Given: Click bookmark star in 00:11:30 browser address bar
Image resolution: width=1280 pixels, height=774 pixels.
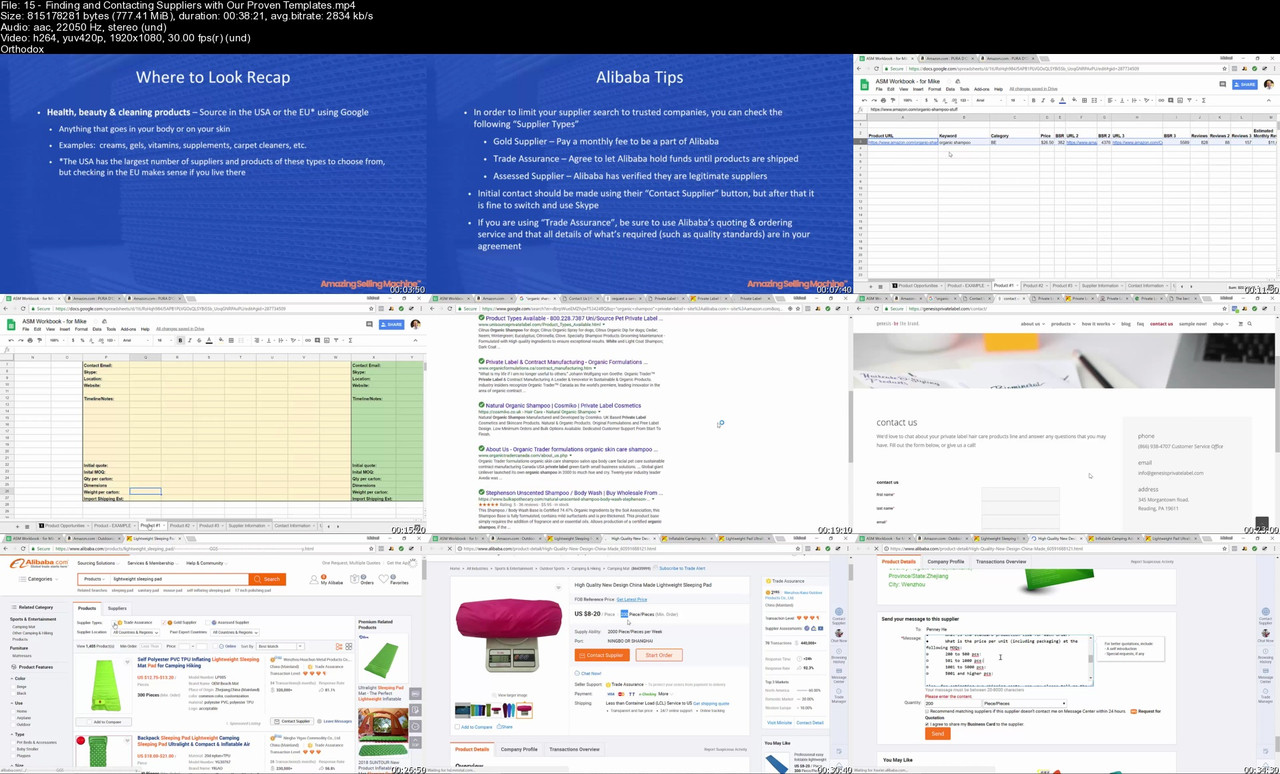Looking at the screenshot, I should [x=1224, y=69].
